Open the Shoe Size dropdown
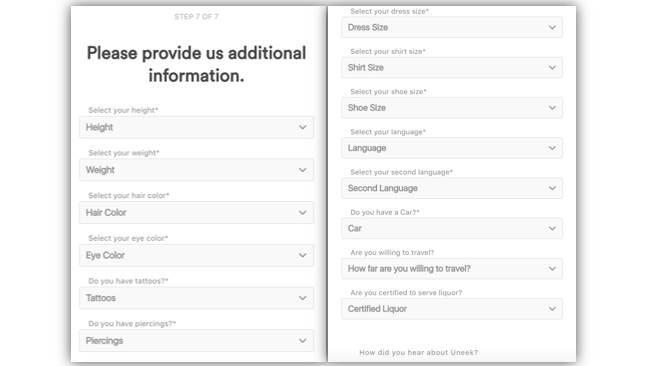 (x=452, y=108)
